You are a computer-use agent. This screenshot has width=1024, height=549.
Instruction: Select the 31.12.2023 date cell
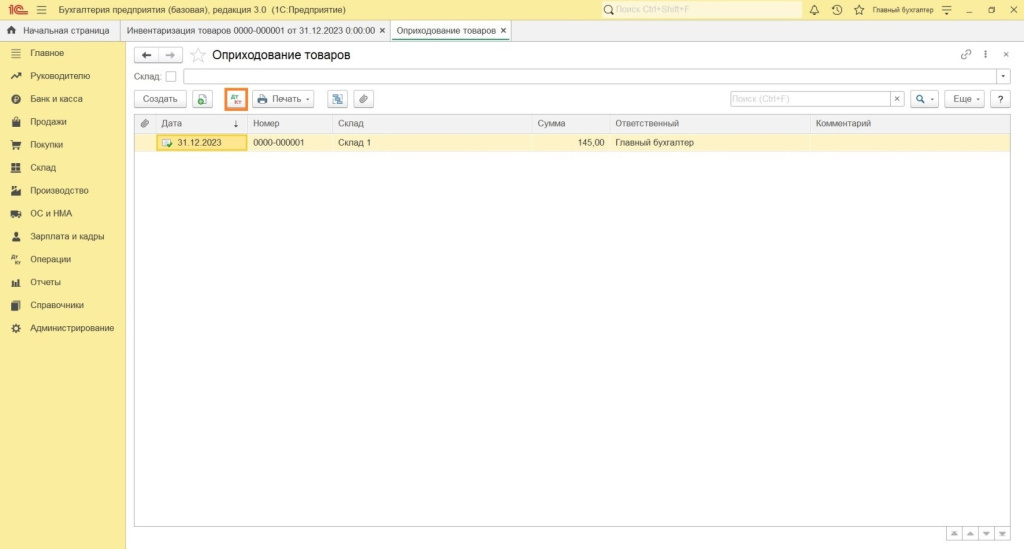coord(201,143)
